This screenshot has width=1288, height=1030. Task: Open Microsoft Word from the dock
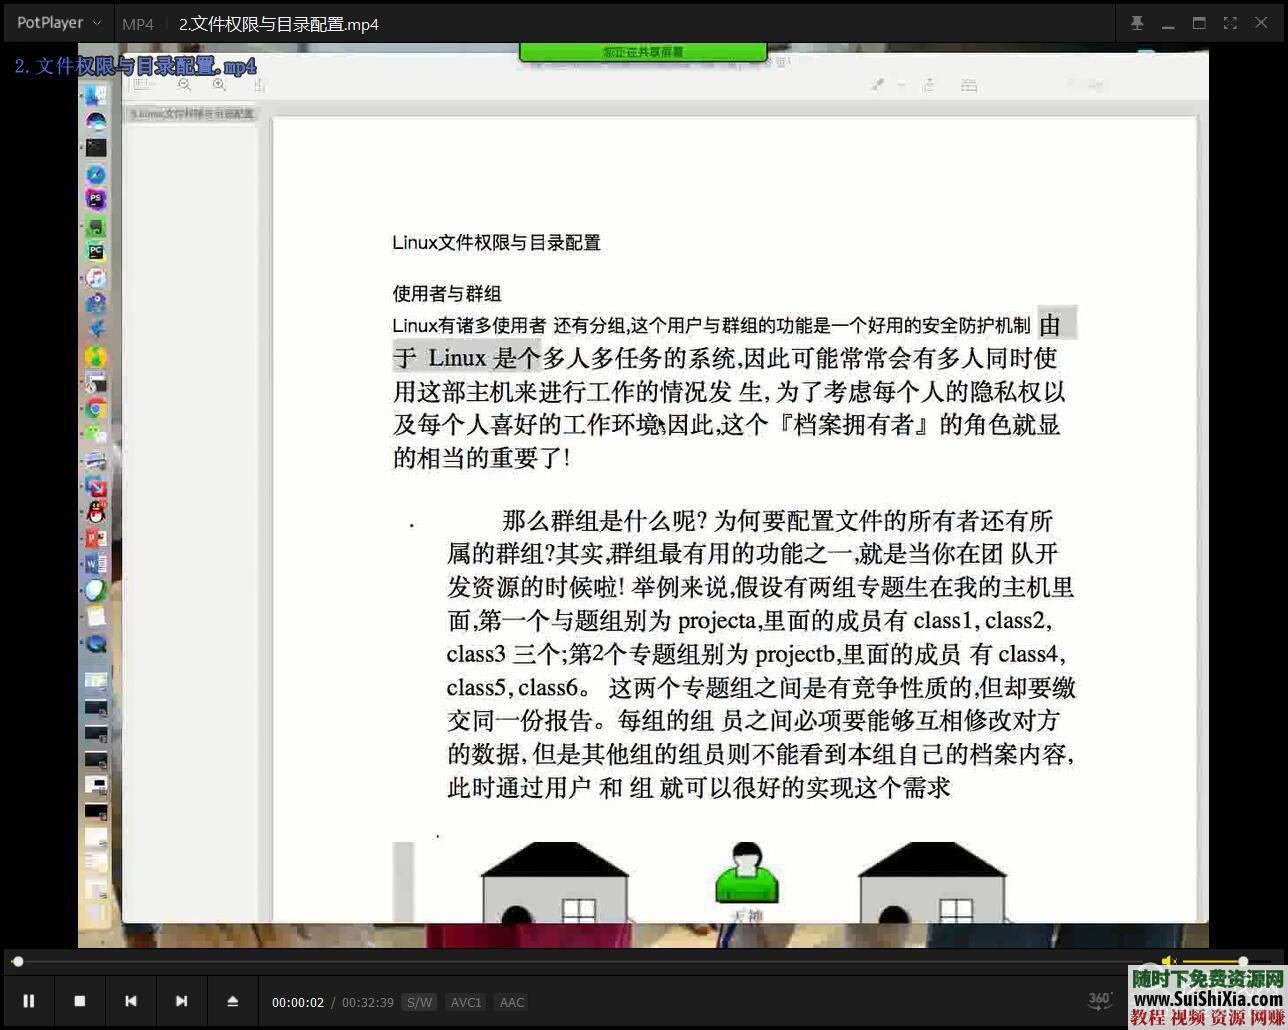(x=96, y=563)
